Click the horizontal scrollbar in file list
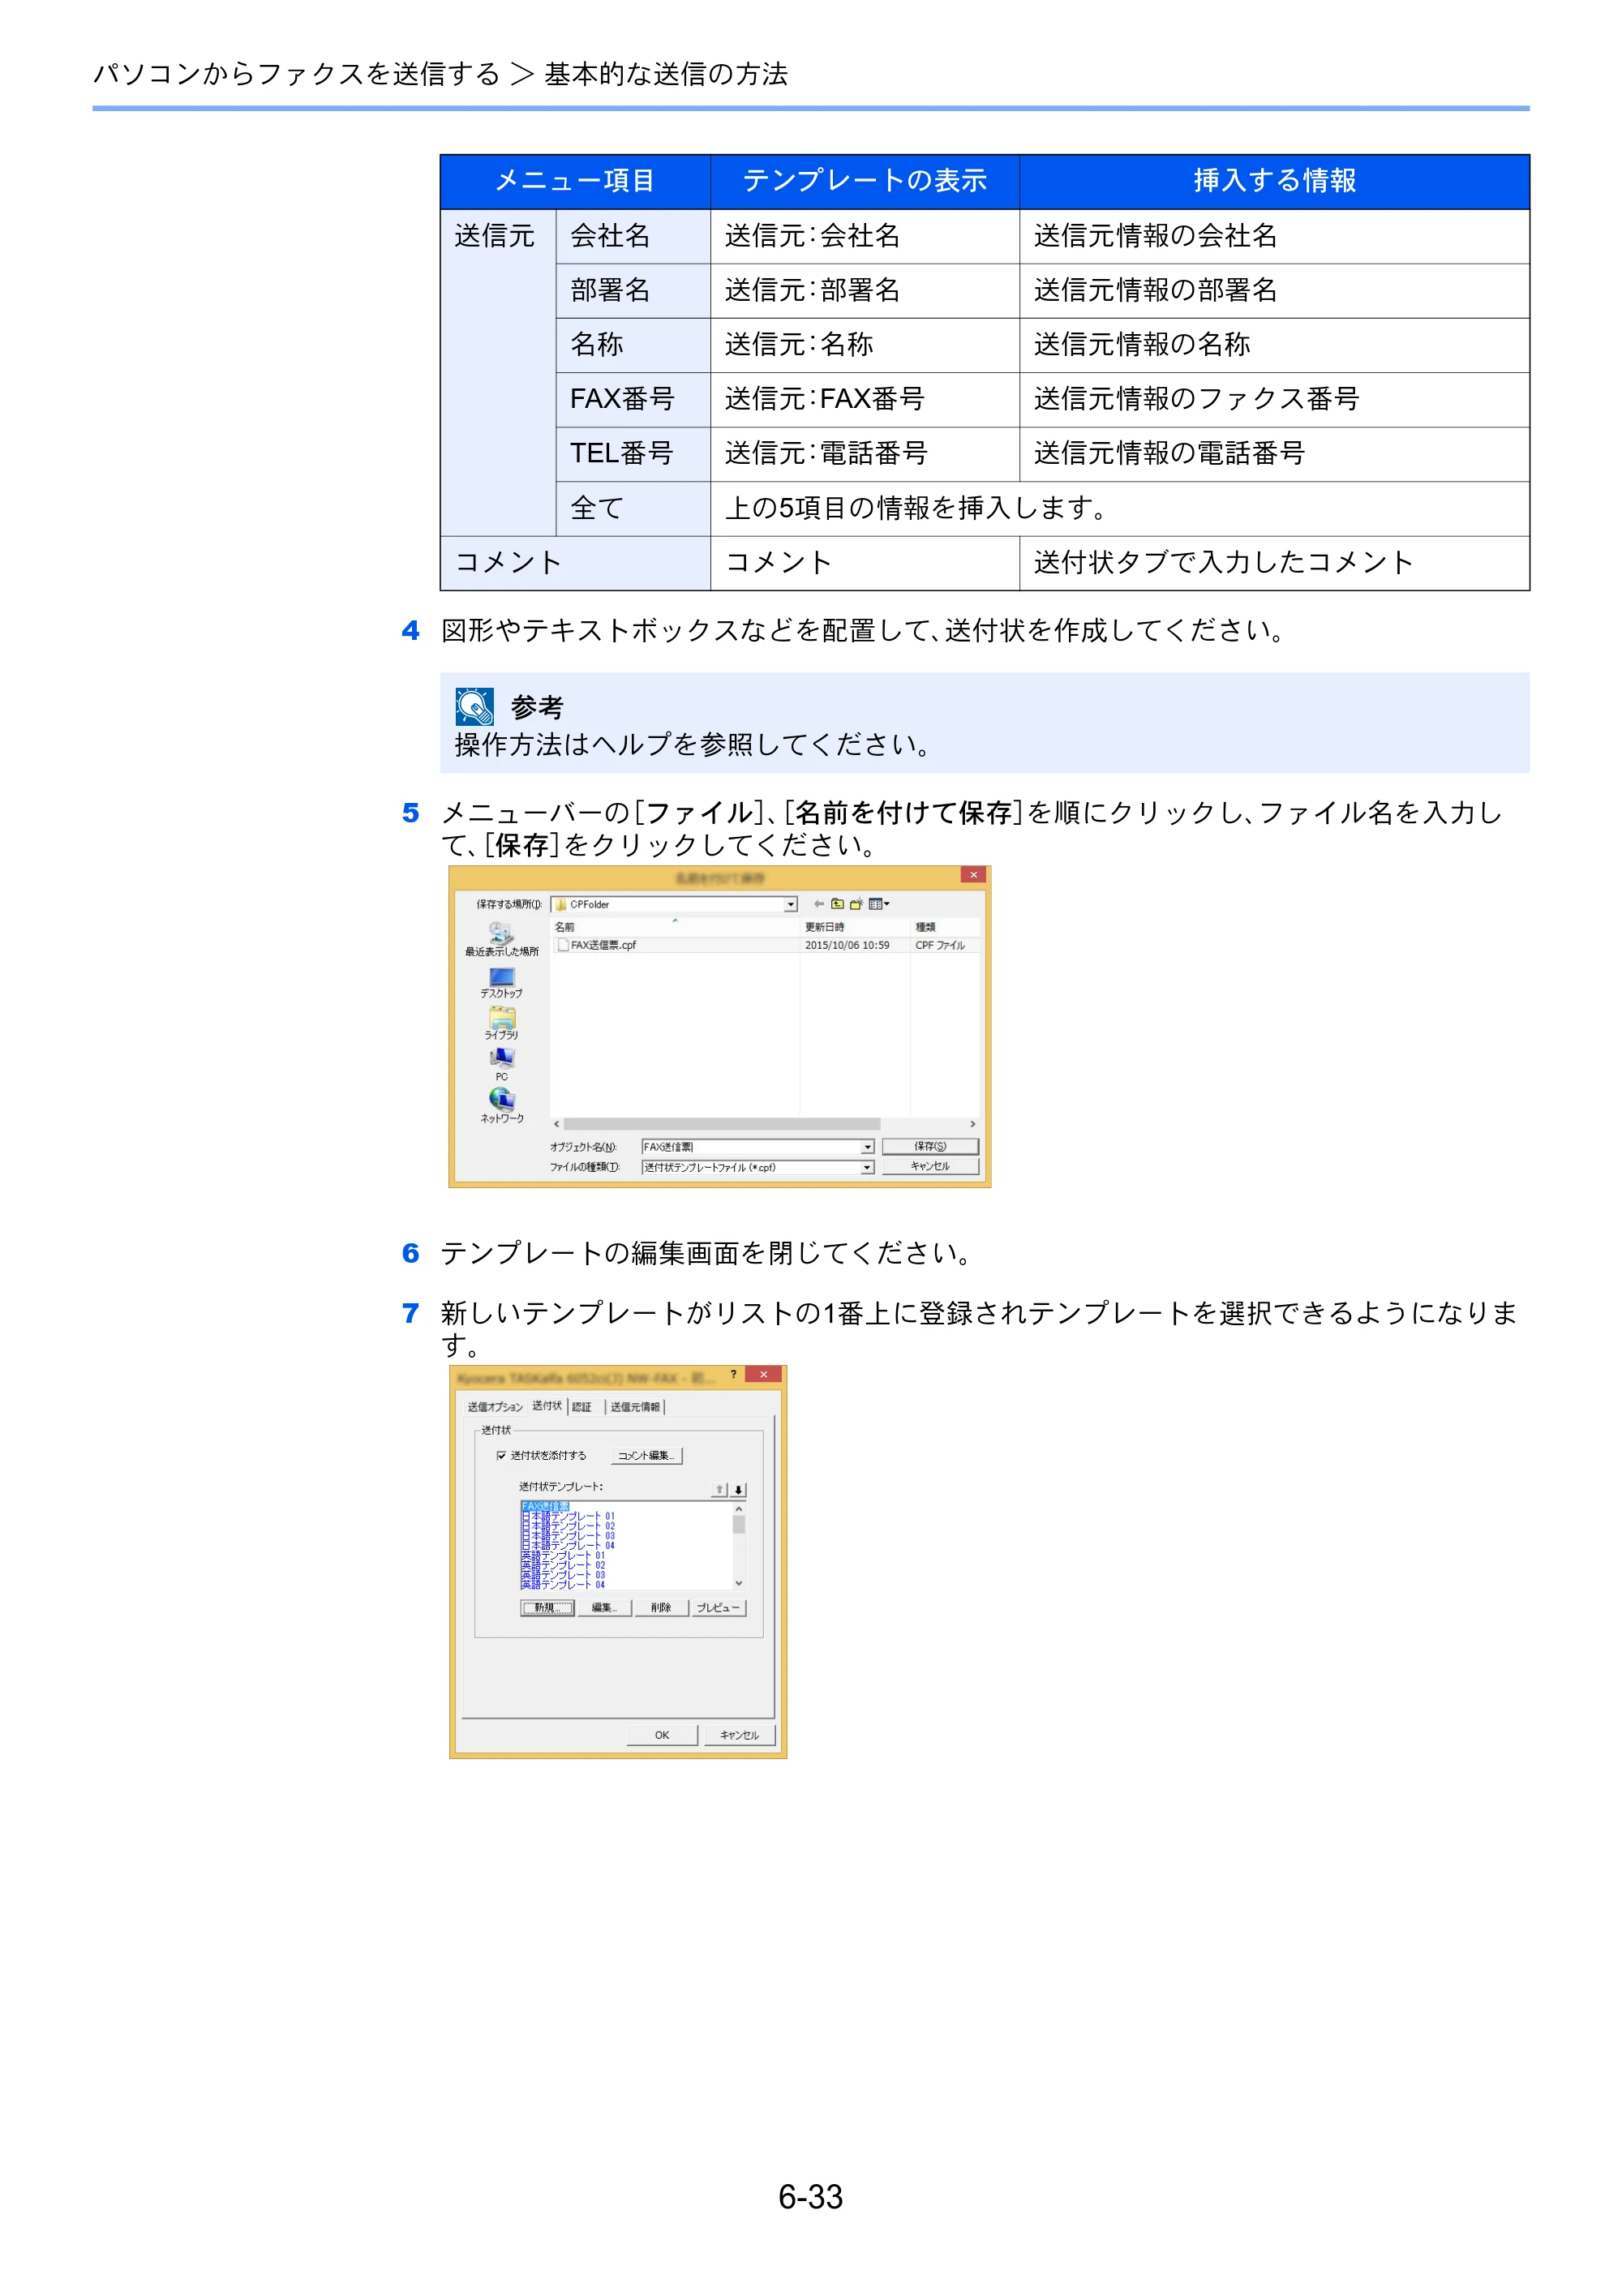Screen dimensions: 1622x2296 [x=722, y=1124]
